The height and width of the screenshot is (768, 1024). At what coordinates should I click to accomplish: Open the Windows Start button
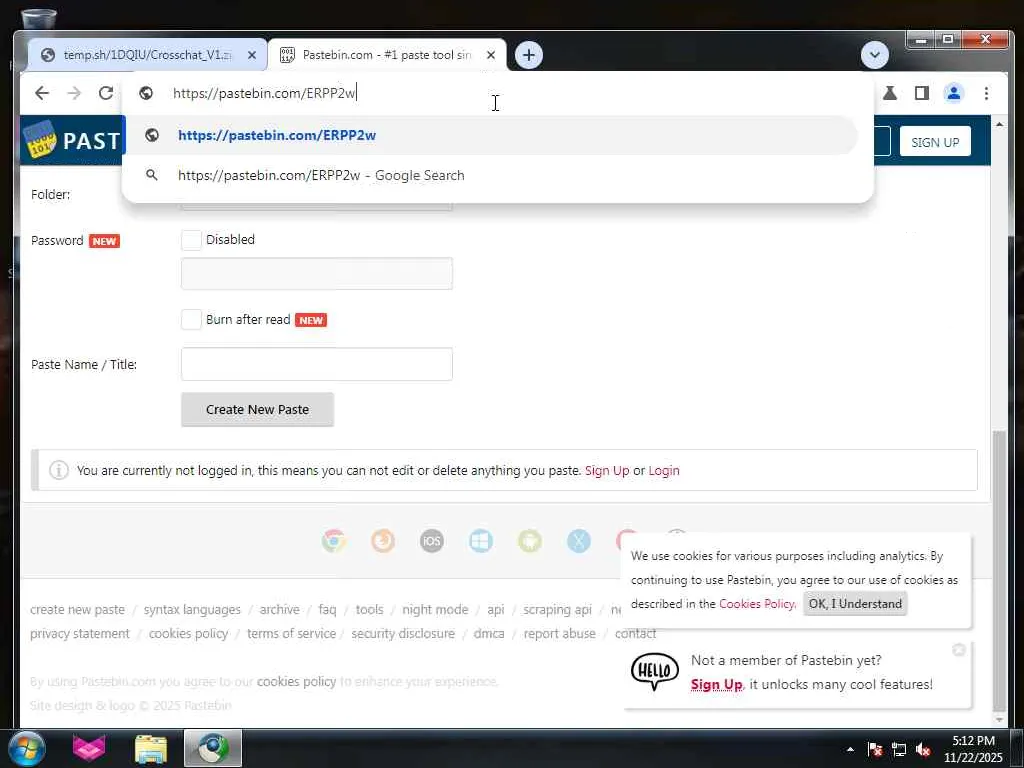(26, 748)
